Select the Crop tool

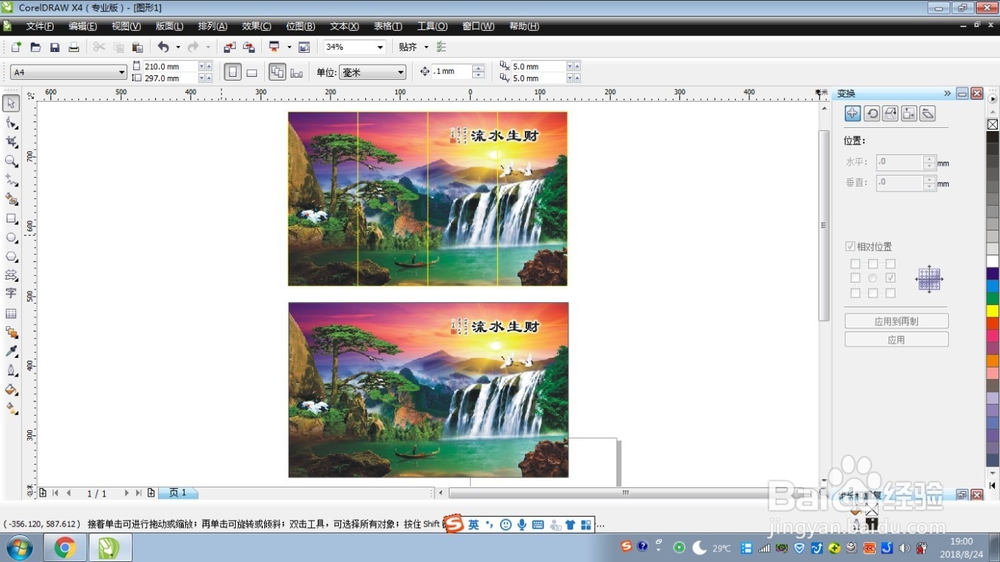point(11,142)
